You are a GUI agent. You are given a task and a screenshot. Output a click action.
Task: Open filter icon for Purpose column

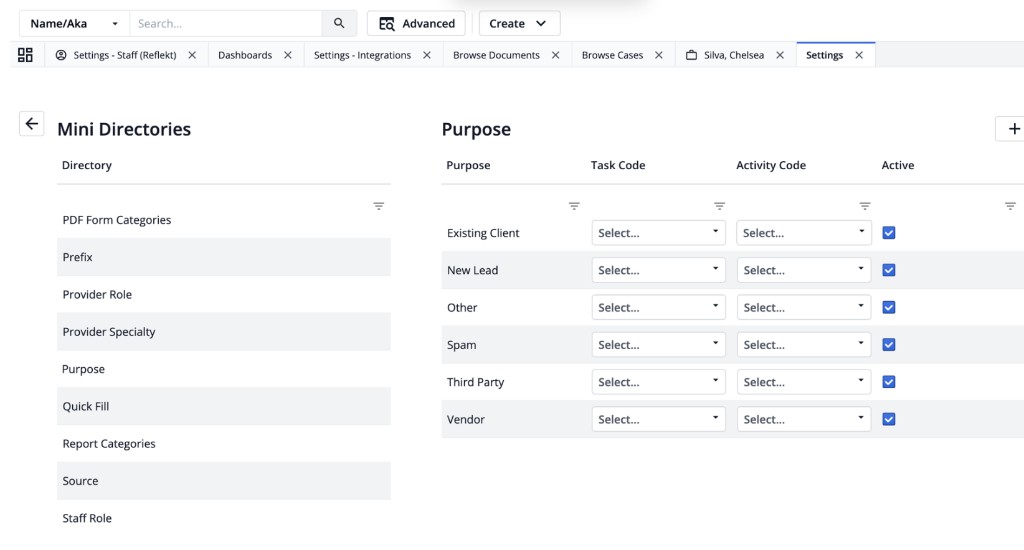pos(574,206)
